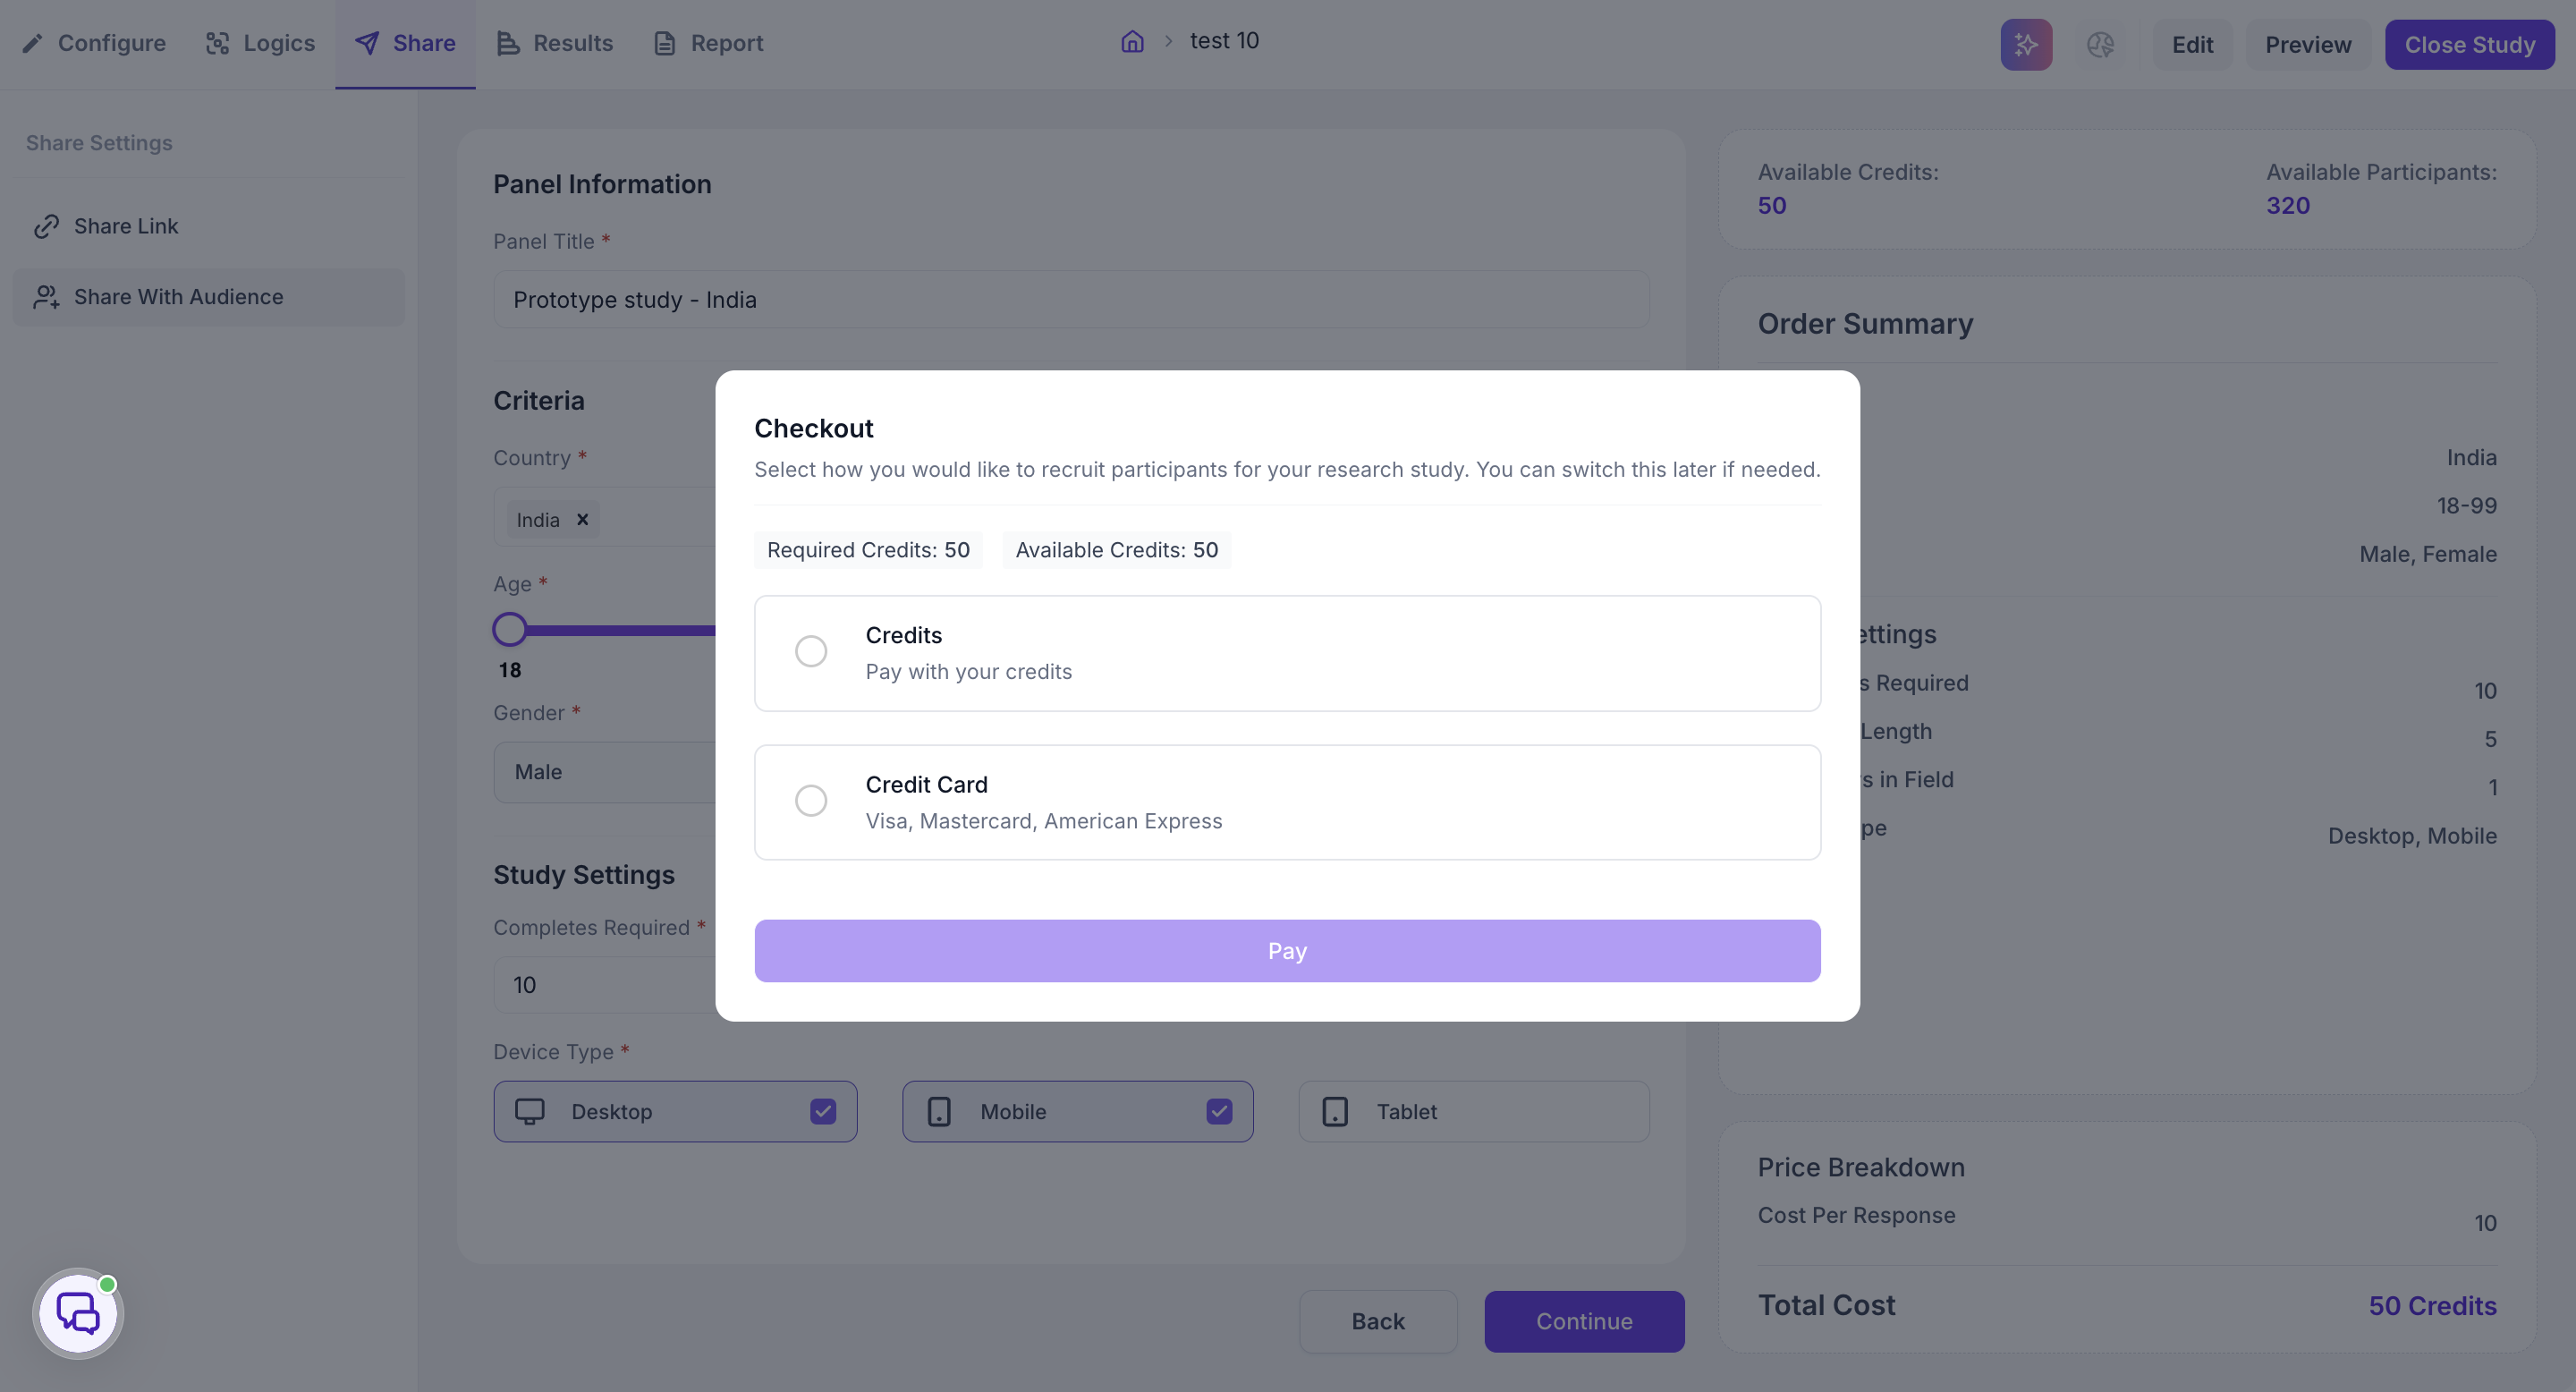The width and height of the screenshot is (2576, 1392).
Task: Open the chat support bubble
Action: [x=78, y=1313]
